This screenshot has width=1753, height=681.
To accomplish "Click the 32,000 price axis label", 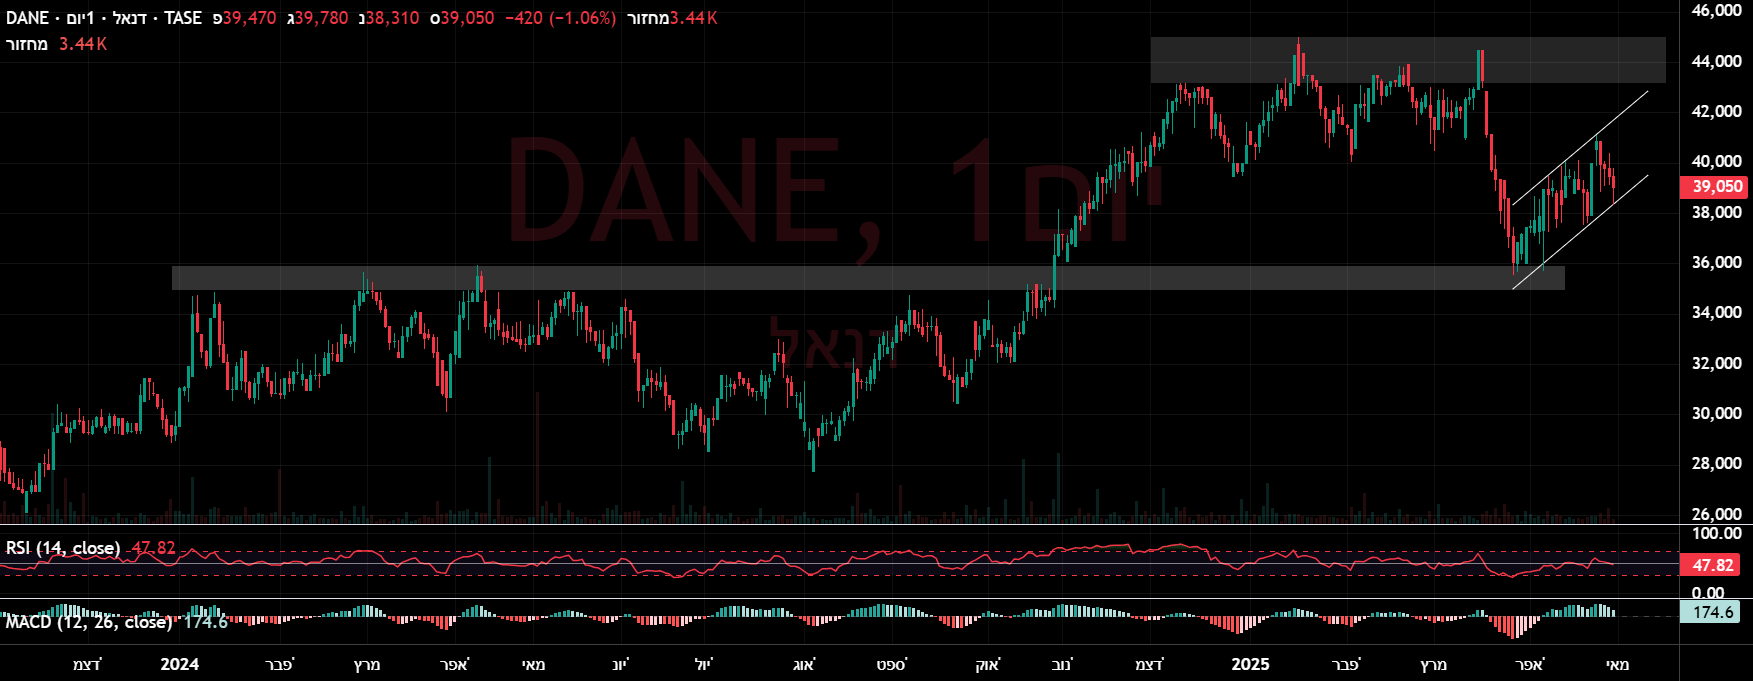I will (1716, 363).
